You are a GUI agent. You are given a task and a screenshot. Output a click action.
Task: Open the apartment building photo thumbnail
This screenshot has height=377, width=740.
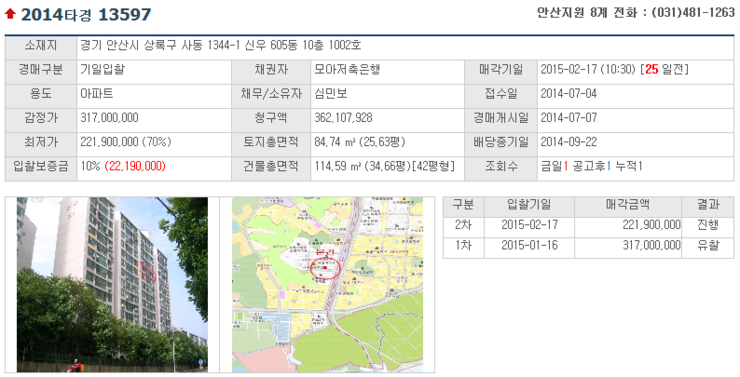(112, 285)
